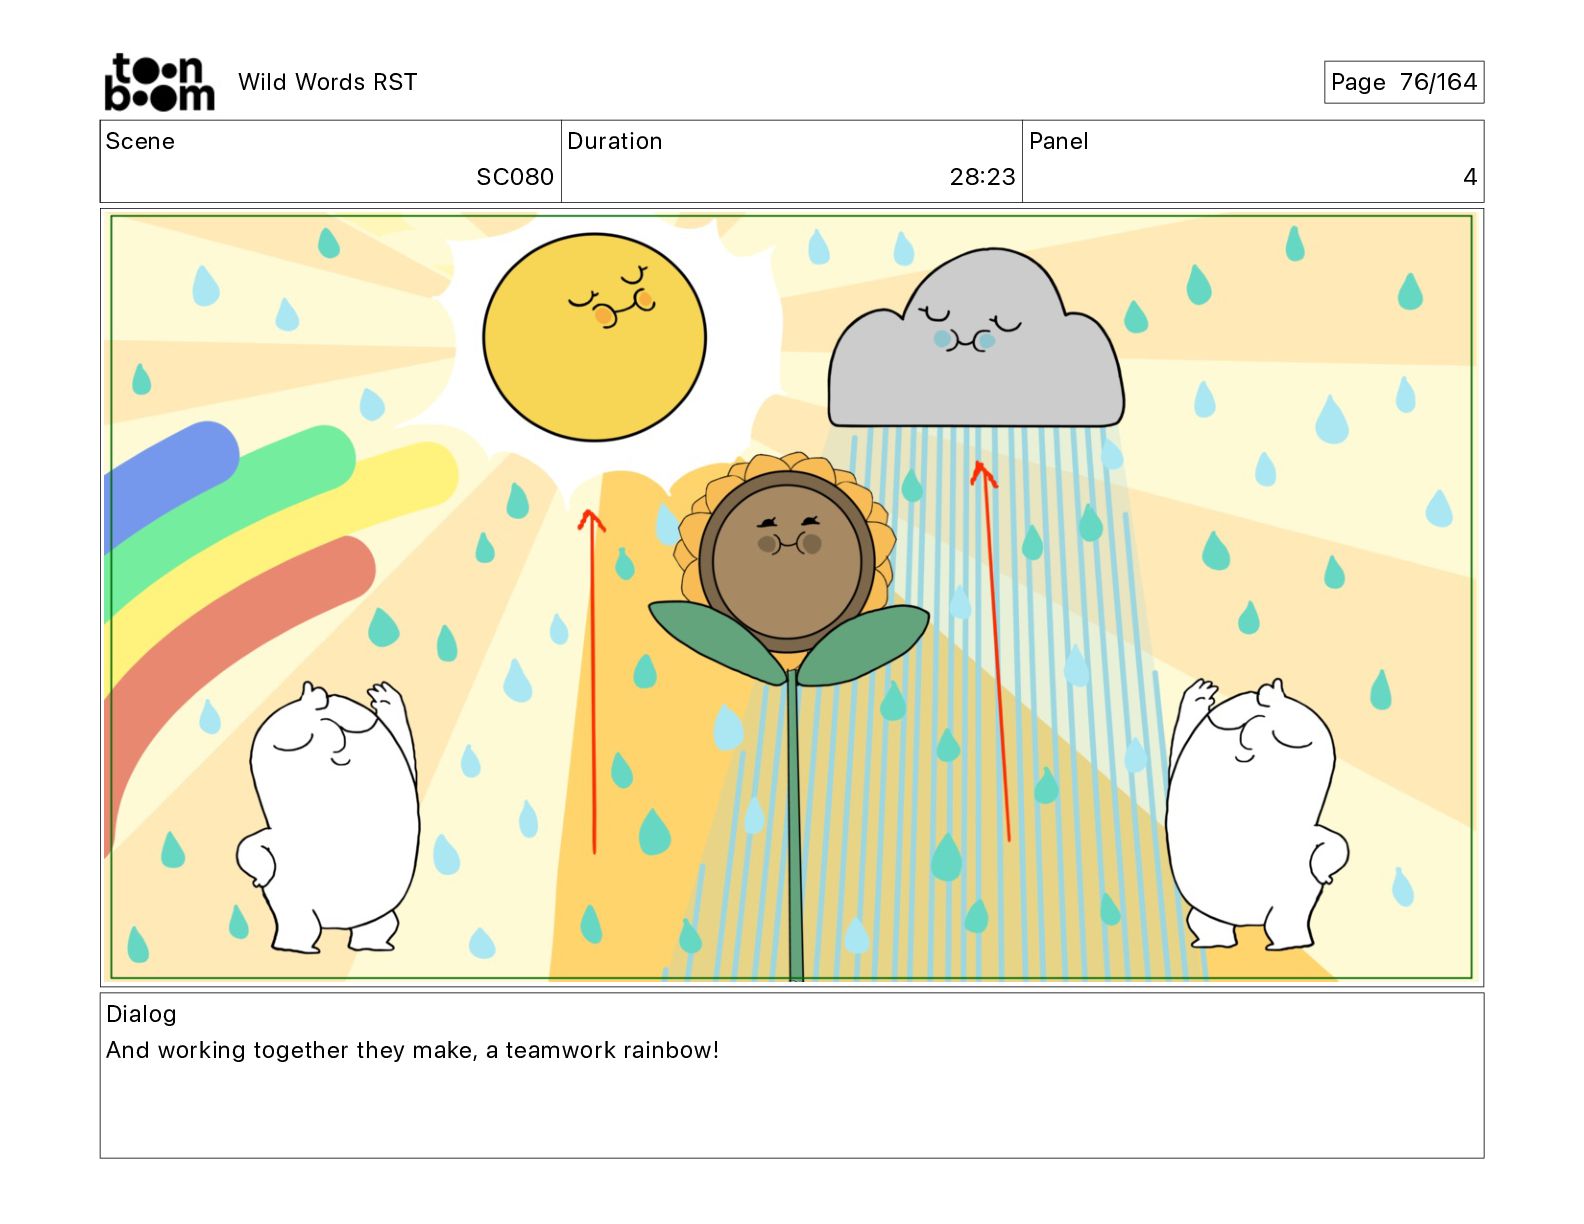Click the Toon Boom logo

159,82
